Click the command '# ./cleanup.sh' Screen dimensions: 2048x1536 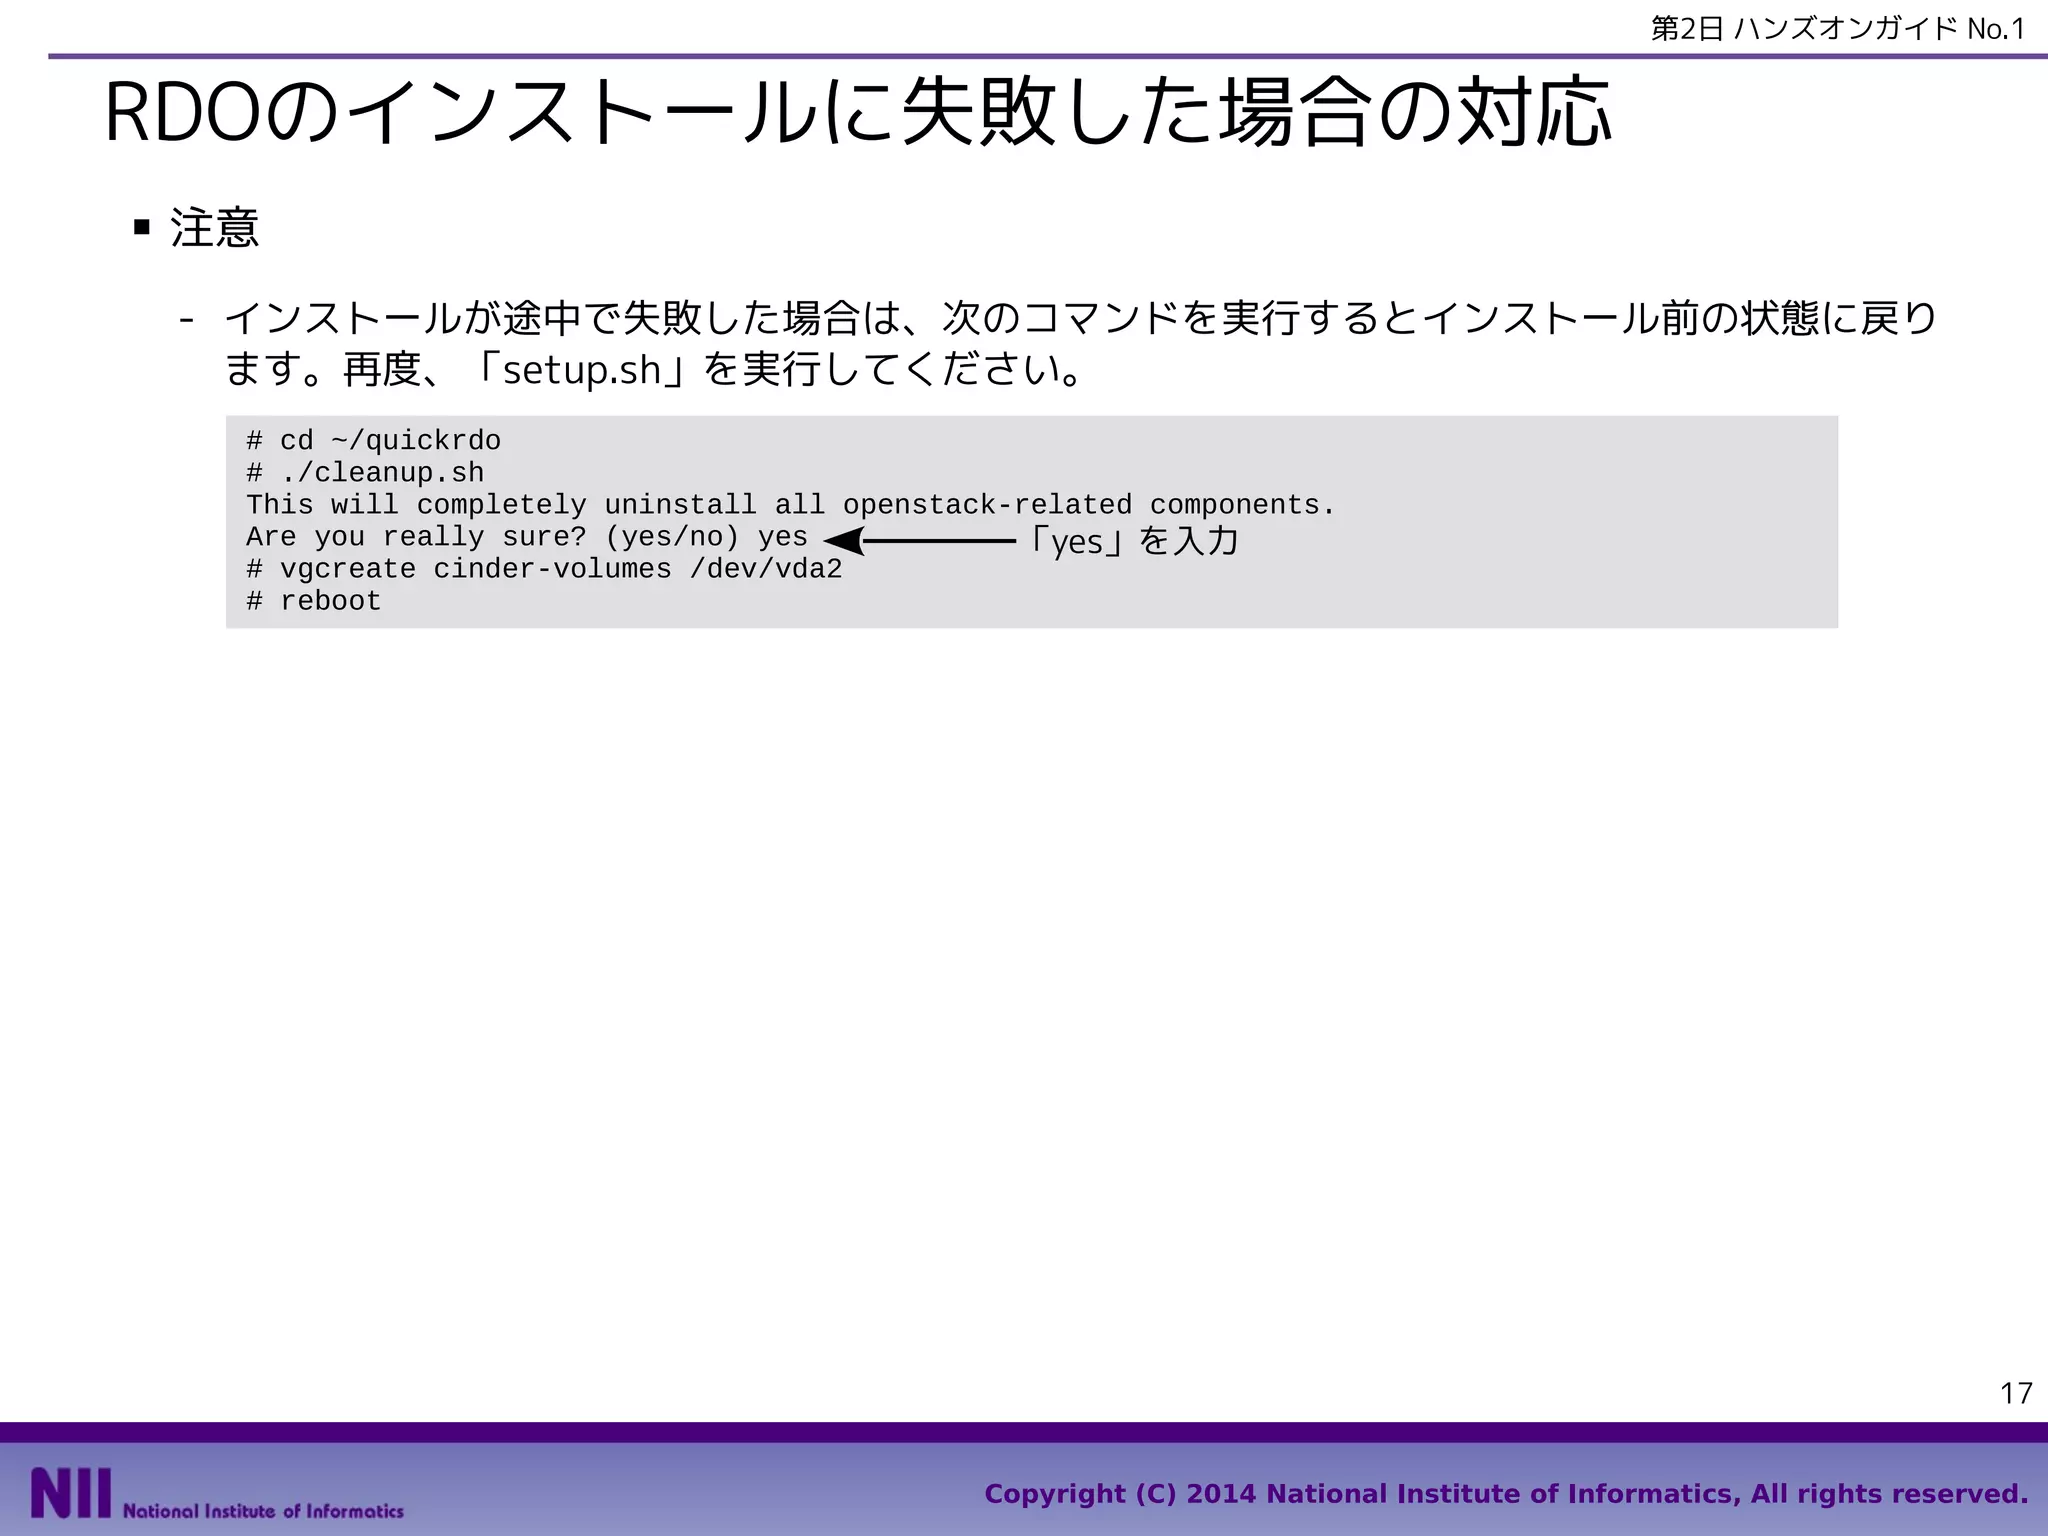coord(365,473)
